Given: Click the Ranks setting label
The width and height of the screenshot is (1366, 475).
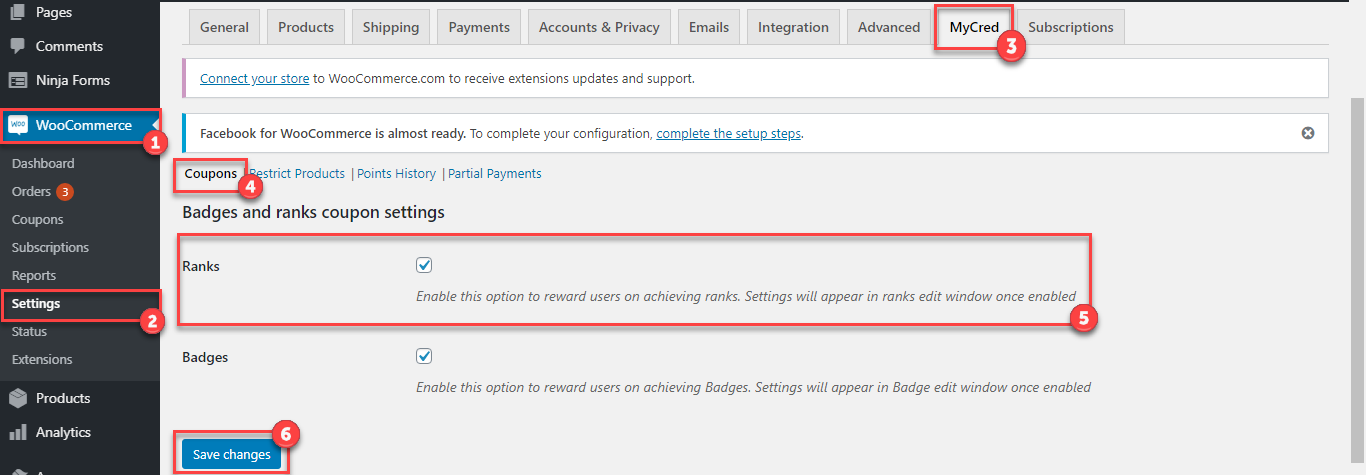Looking at the screenshot, I should pyautogui.click(x=201, y=266).
